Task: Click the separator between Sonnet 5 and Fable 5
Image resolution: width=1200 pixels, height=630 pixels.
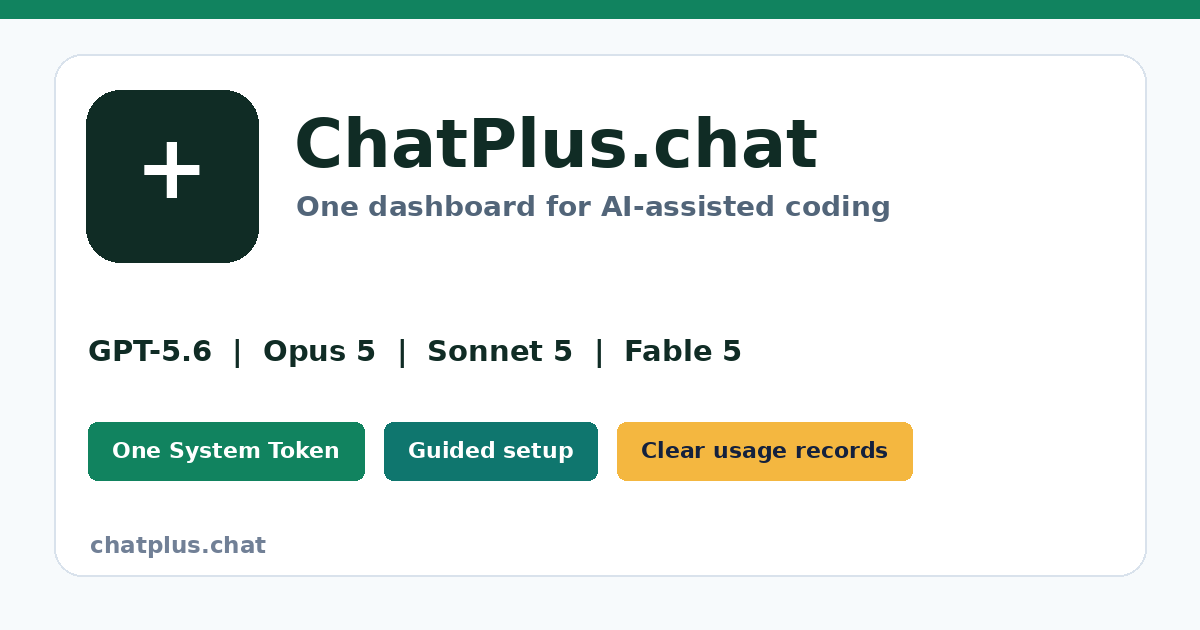Action: pos(599,352)
